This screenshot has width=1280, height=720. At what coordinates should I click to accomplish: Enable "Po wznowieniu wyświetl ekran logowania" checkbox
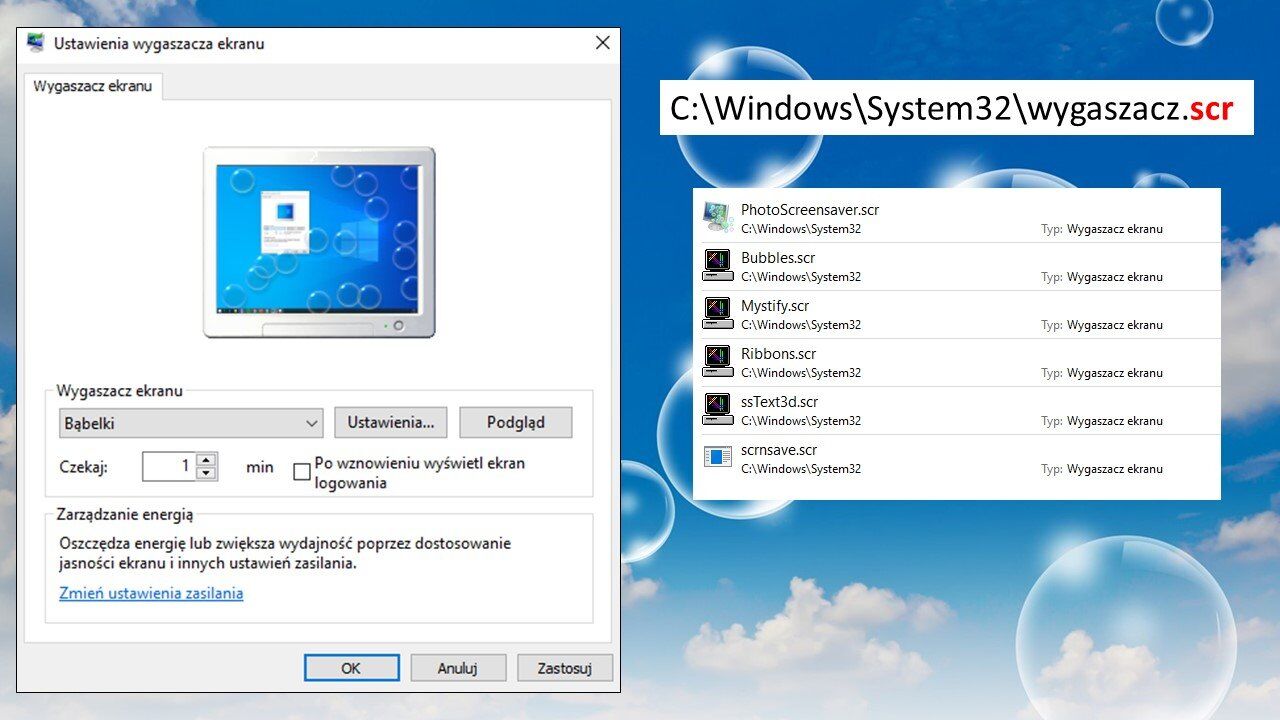click(x=301, y=472)
